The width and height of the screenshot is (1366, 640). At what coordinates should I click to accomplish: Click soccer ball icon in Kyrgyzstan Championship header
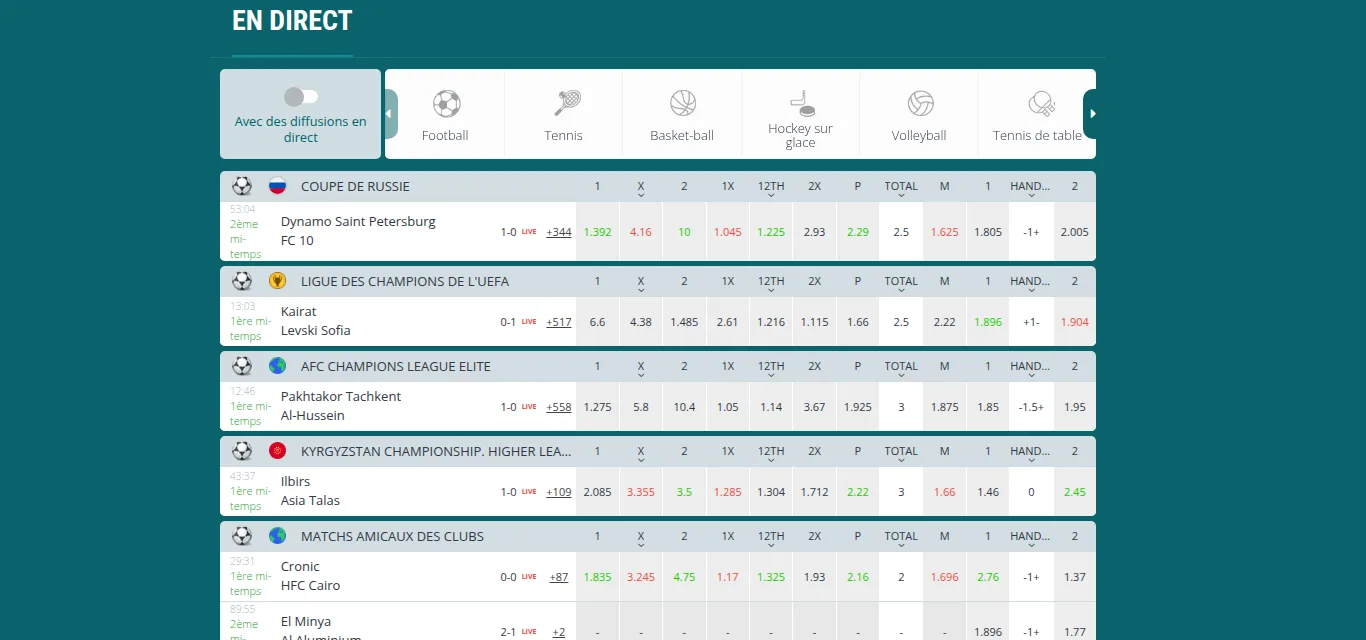[x=242, y=451]
